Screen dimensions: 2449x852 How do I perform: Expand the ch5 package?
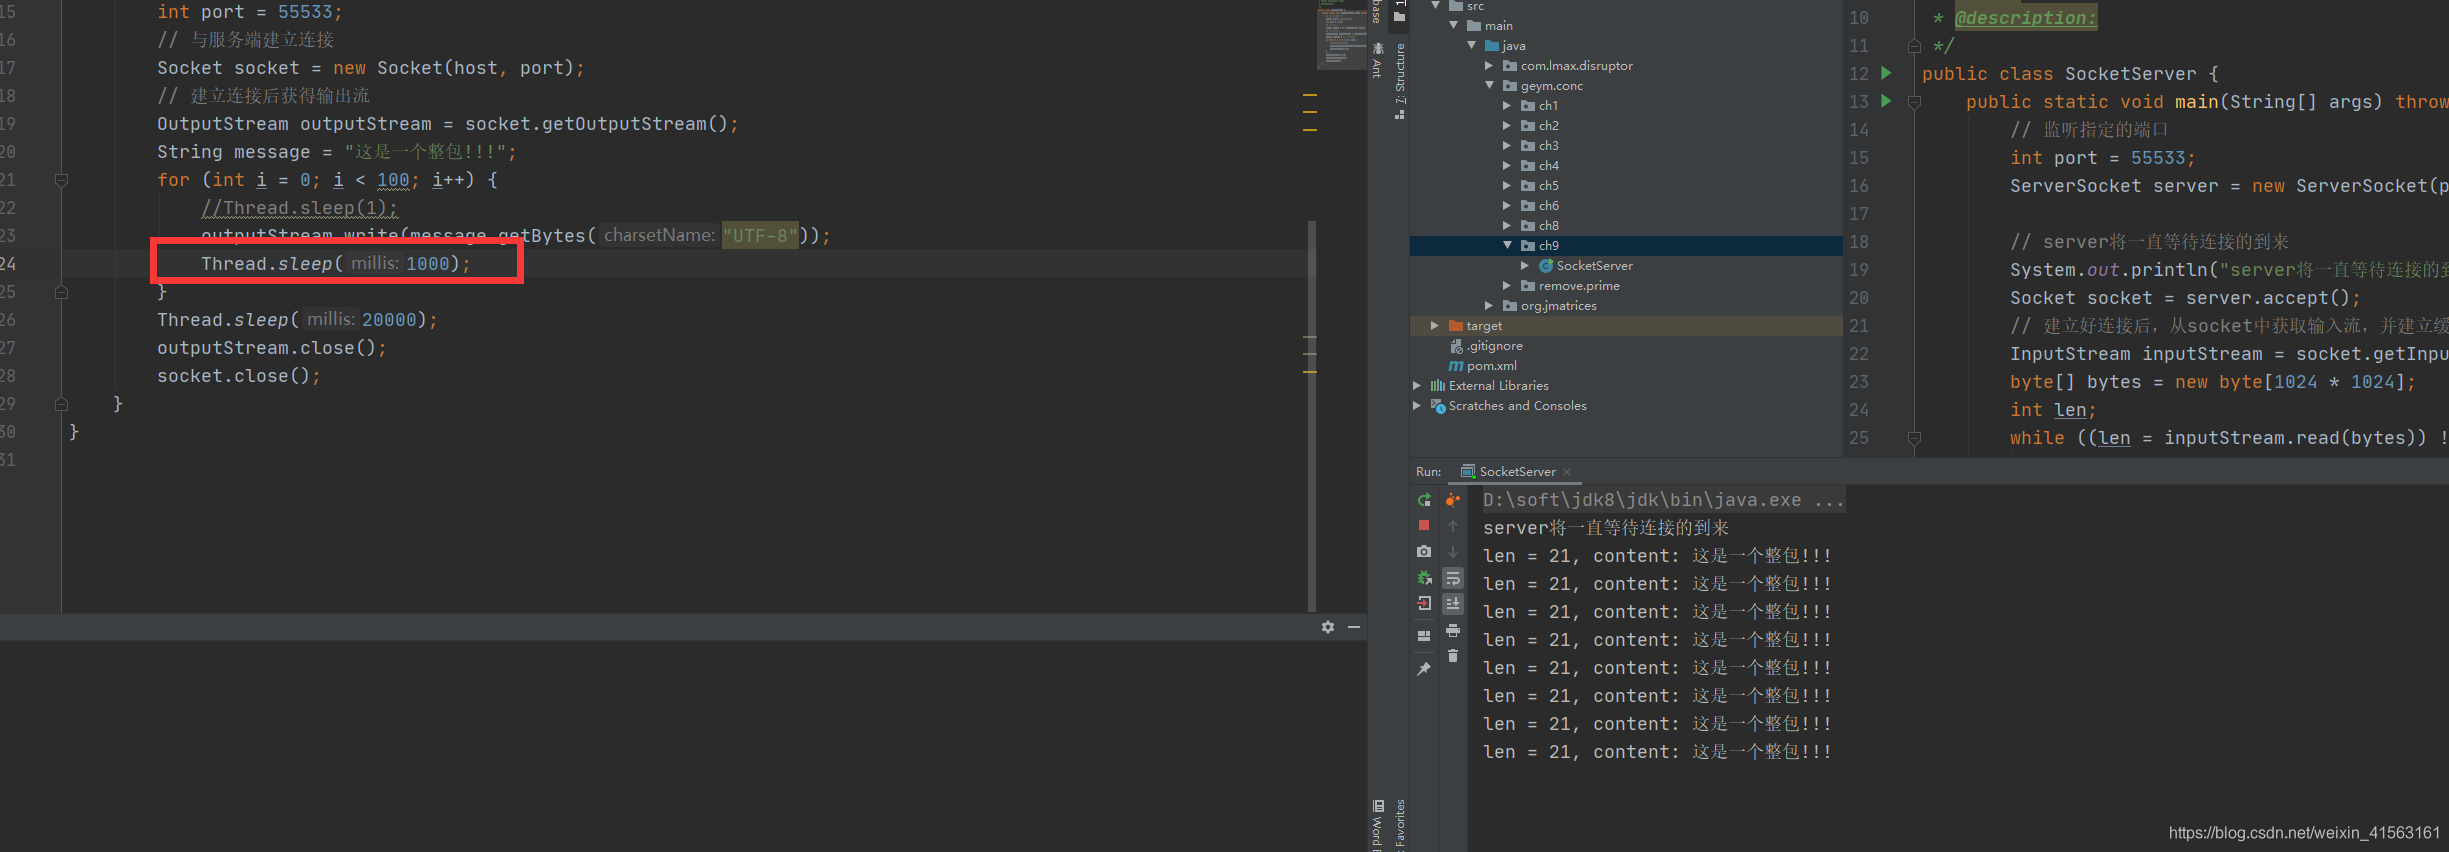pyautogui.click(x=1507, y=185)
